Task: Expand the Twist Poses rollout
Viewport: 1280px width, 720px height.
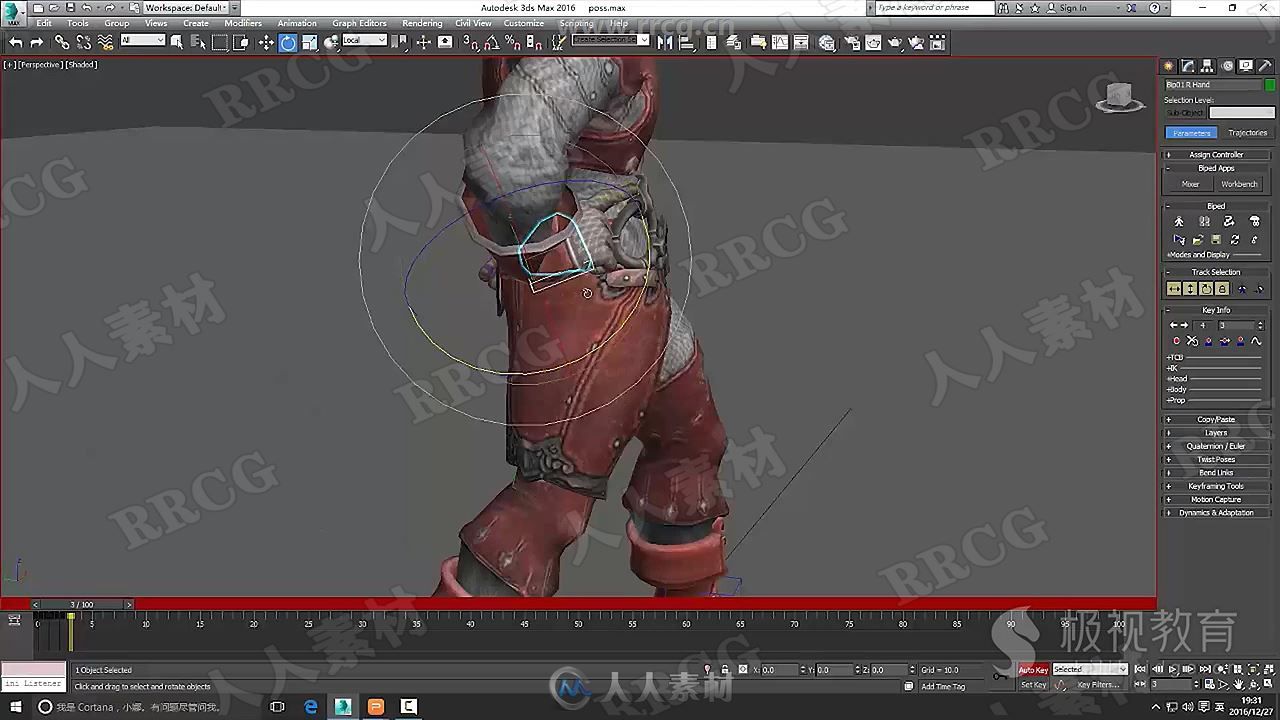Action: (x=1216, y=460)
